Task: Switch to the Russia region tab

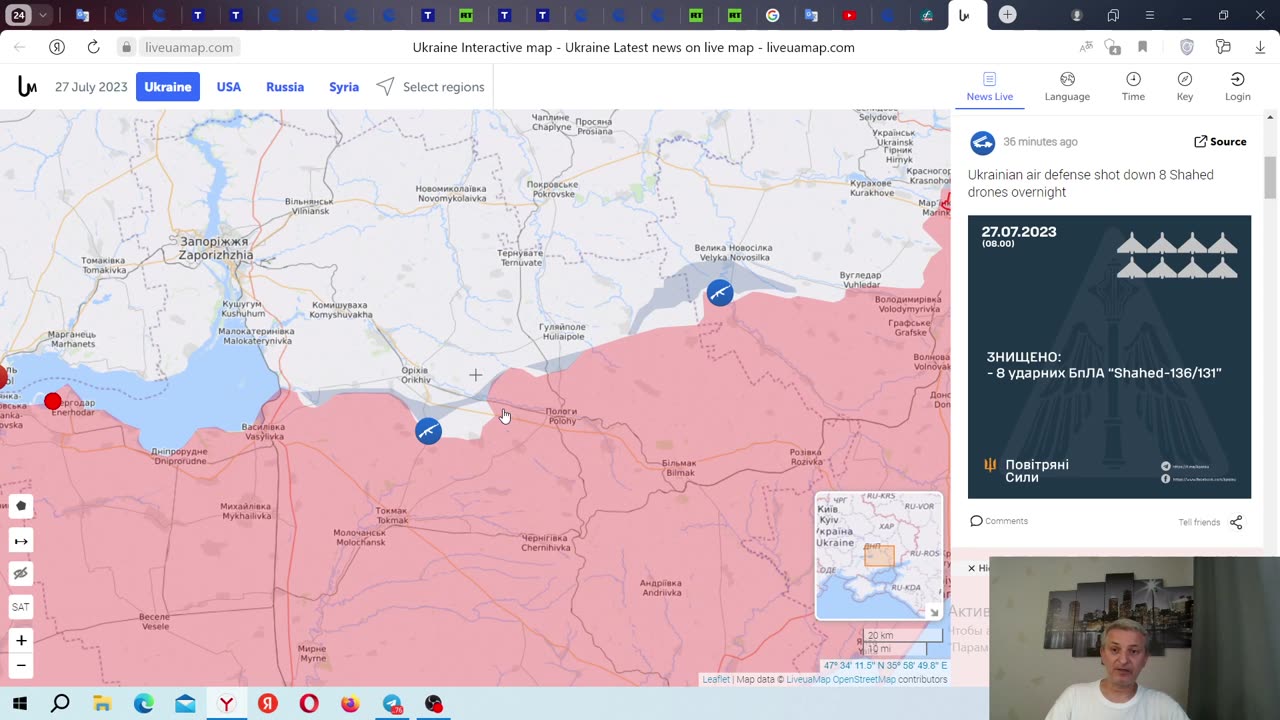Action: (x=285, y=87)
